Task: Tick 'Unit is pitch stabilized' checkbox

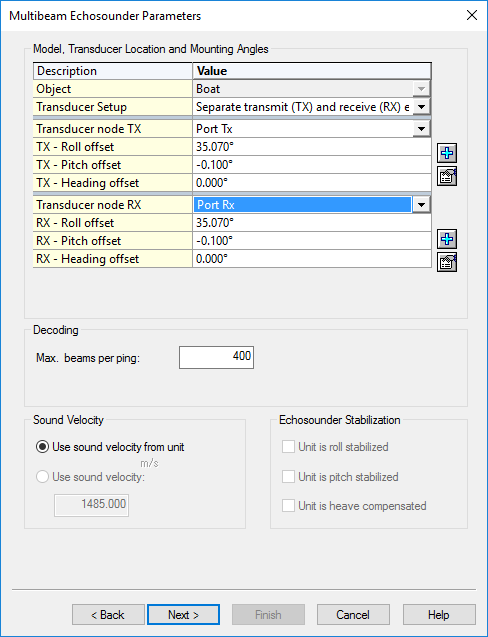Action: click(288, 477)
